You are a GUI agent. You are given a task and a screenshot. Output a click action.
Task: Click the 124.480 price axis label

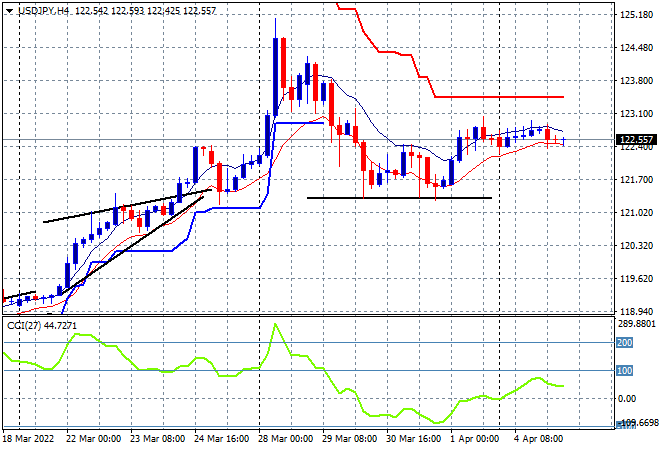tap(636, 48)
